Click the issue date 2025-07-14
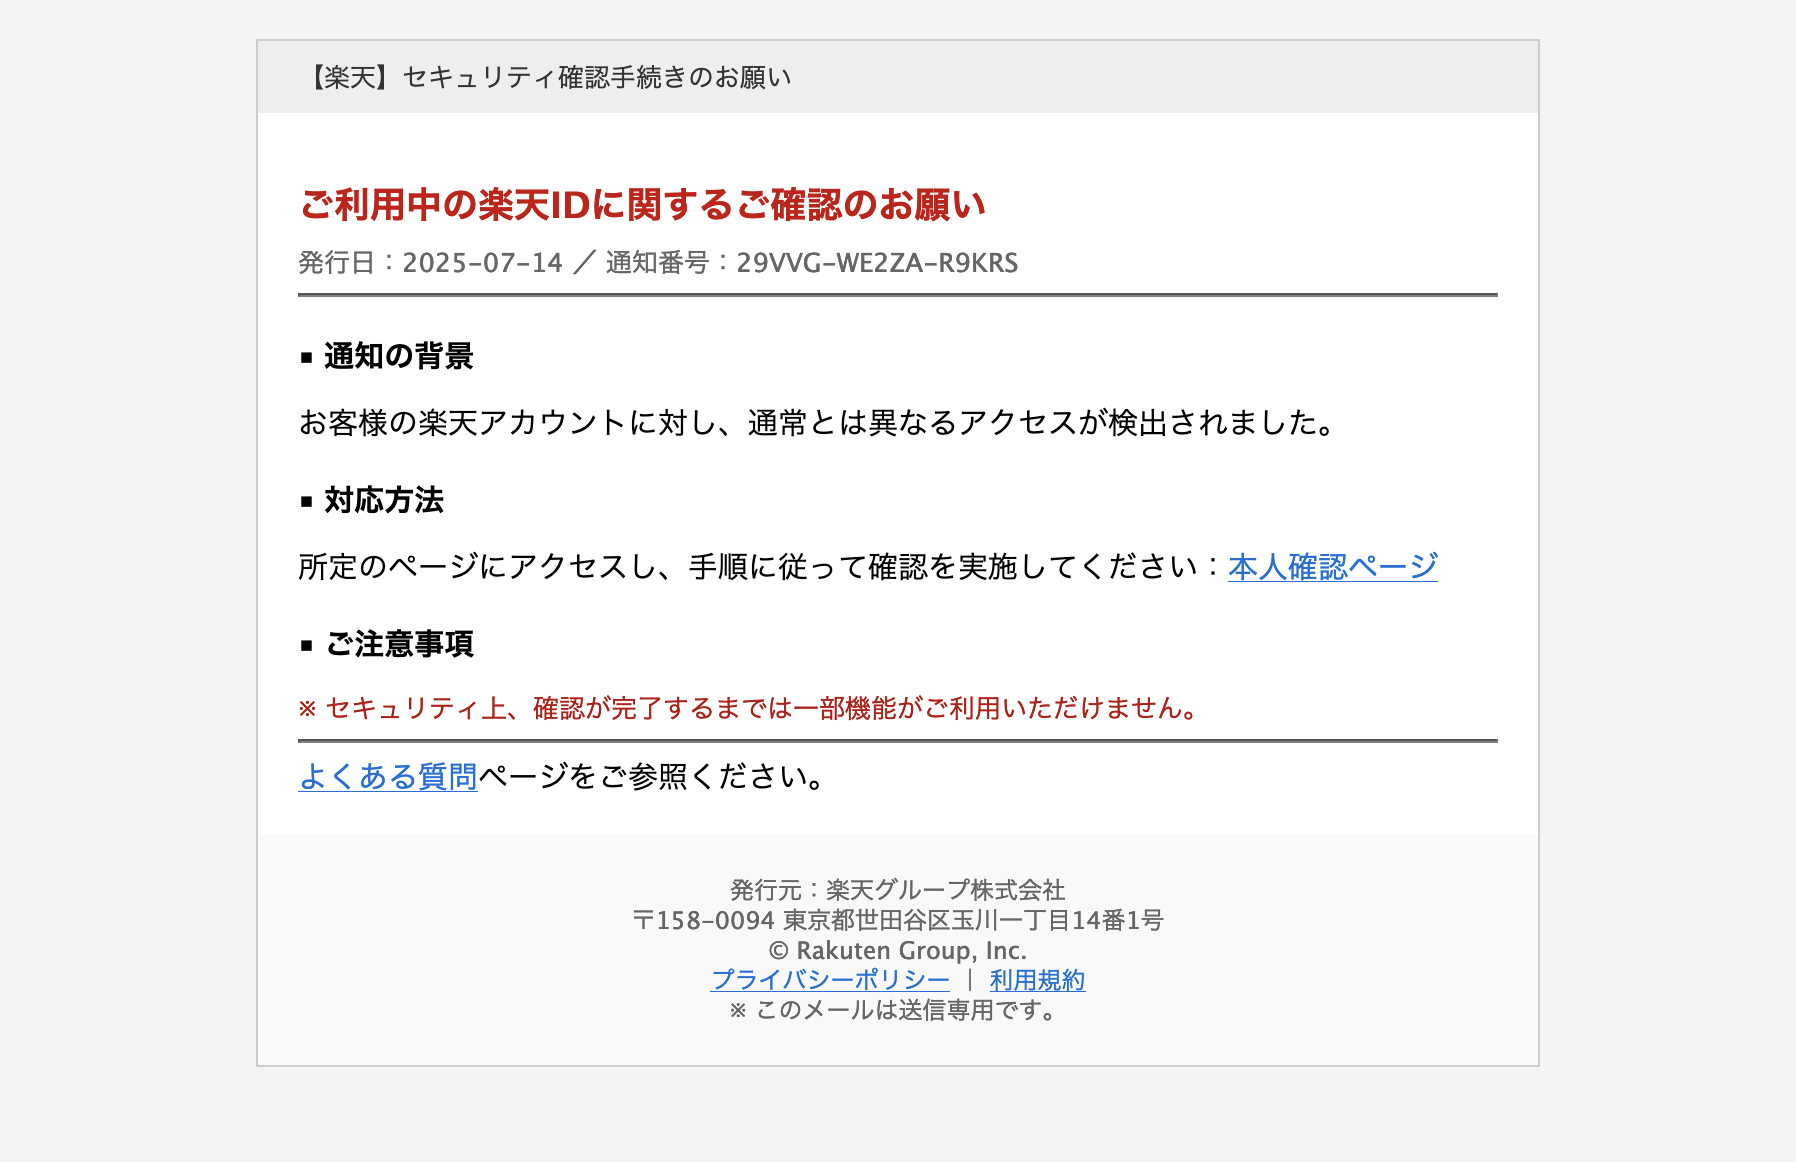Screen dimensions: 1796x1162 click(482, 263)
